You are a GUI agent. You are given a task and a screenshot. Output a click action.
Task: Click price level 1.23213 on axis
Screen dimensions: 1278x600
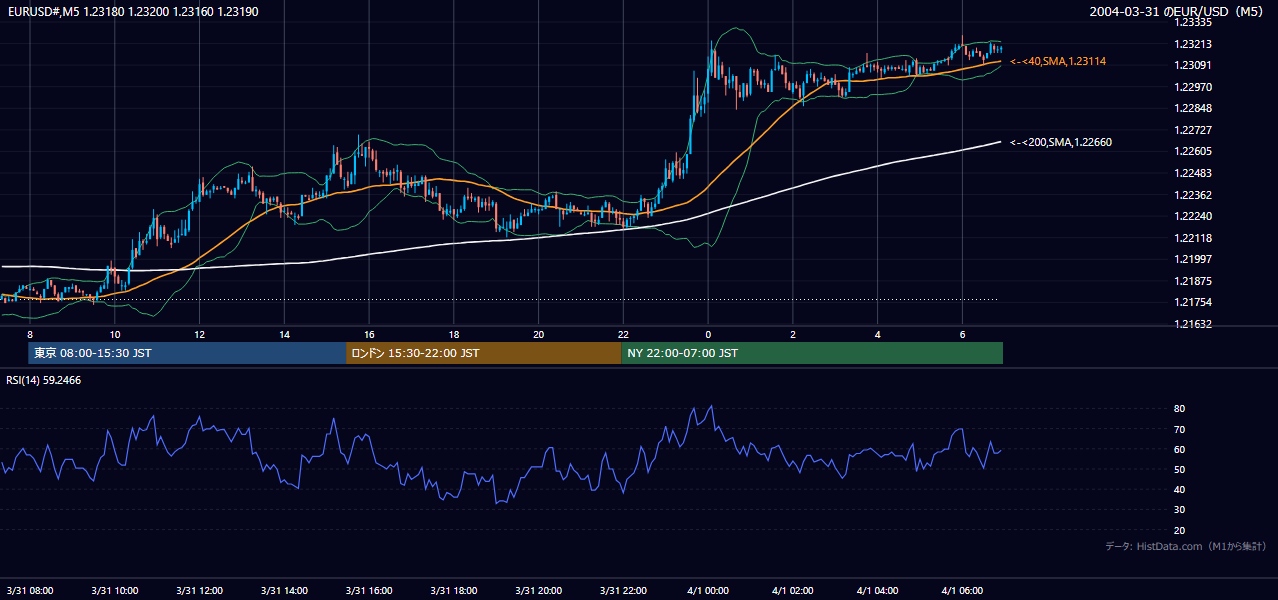pyautogui.click(x=1193, y=44)
